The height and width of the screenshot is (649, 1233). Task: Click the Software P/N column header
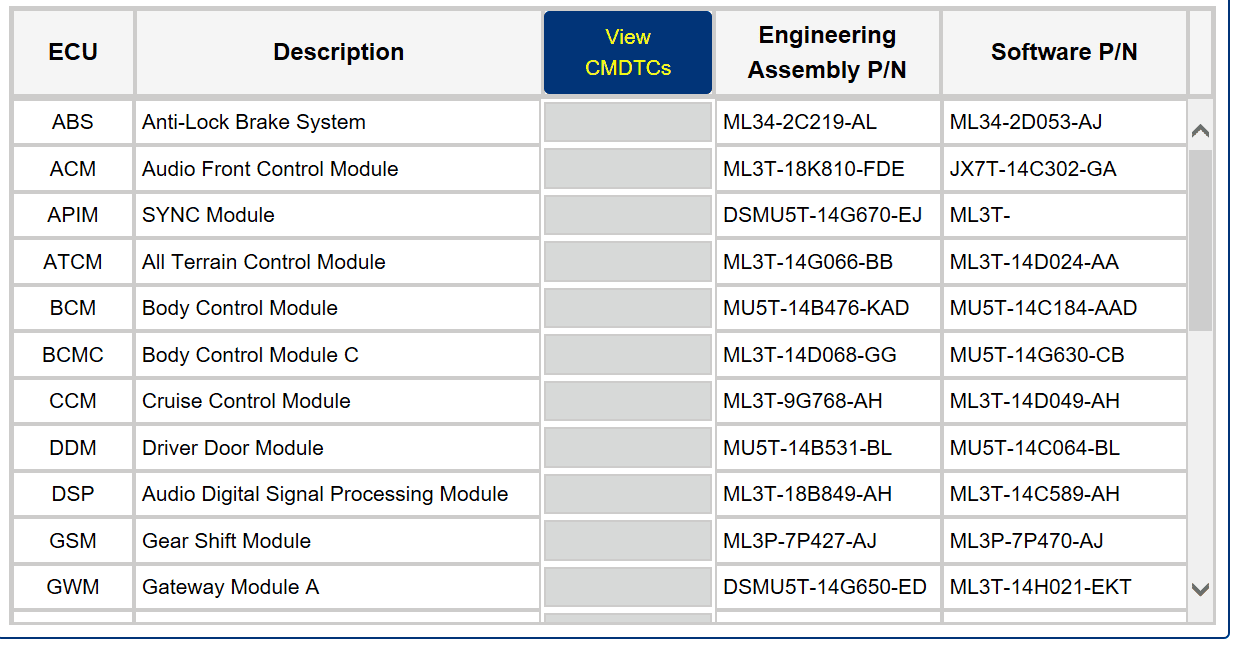(1063, 53)
